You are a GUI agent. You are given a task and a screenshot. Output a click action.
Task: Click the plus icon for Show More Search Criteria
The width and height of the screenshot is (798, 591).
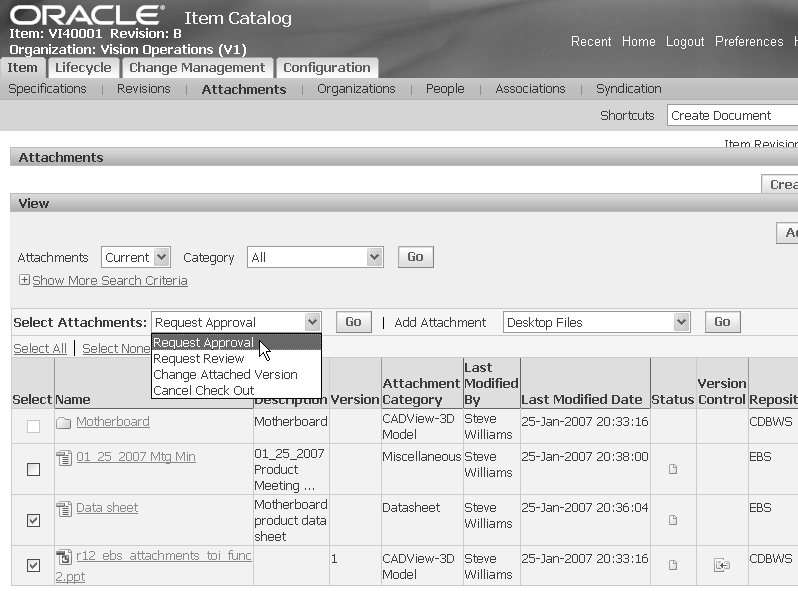point(24,279)
